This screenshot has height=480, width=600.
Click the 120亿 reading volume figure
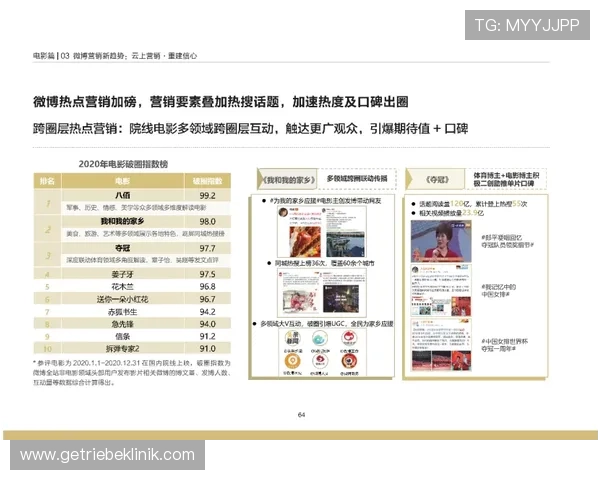pyautogui.click(x=460, y=204)
